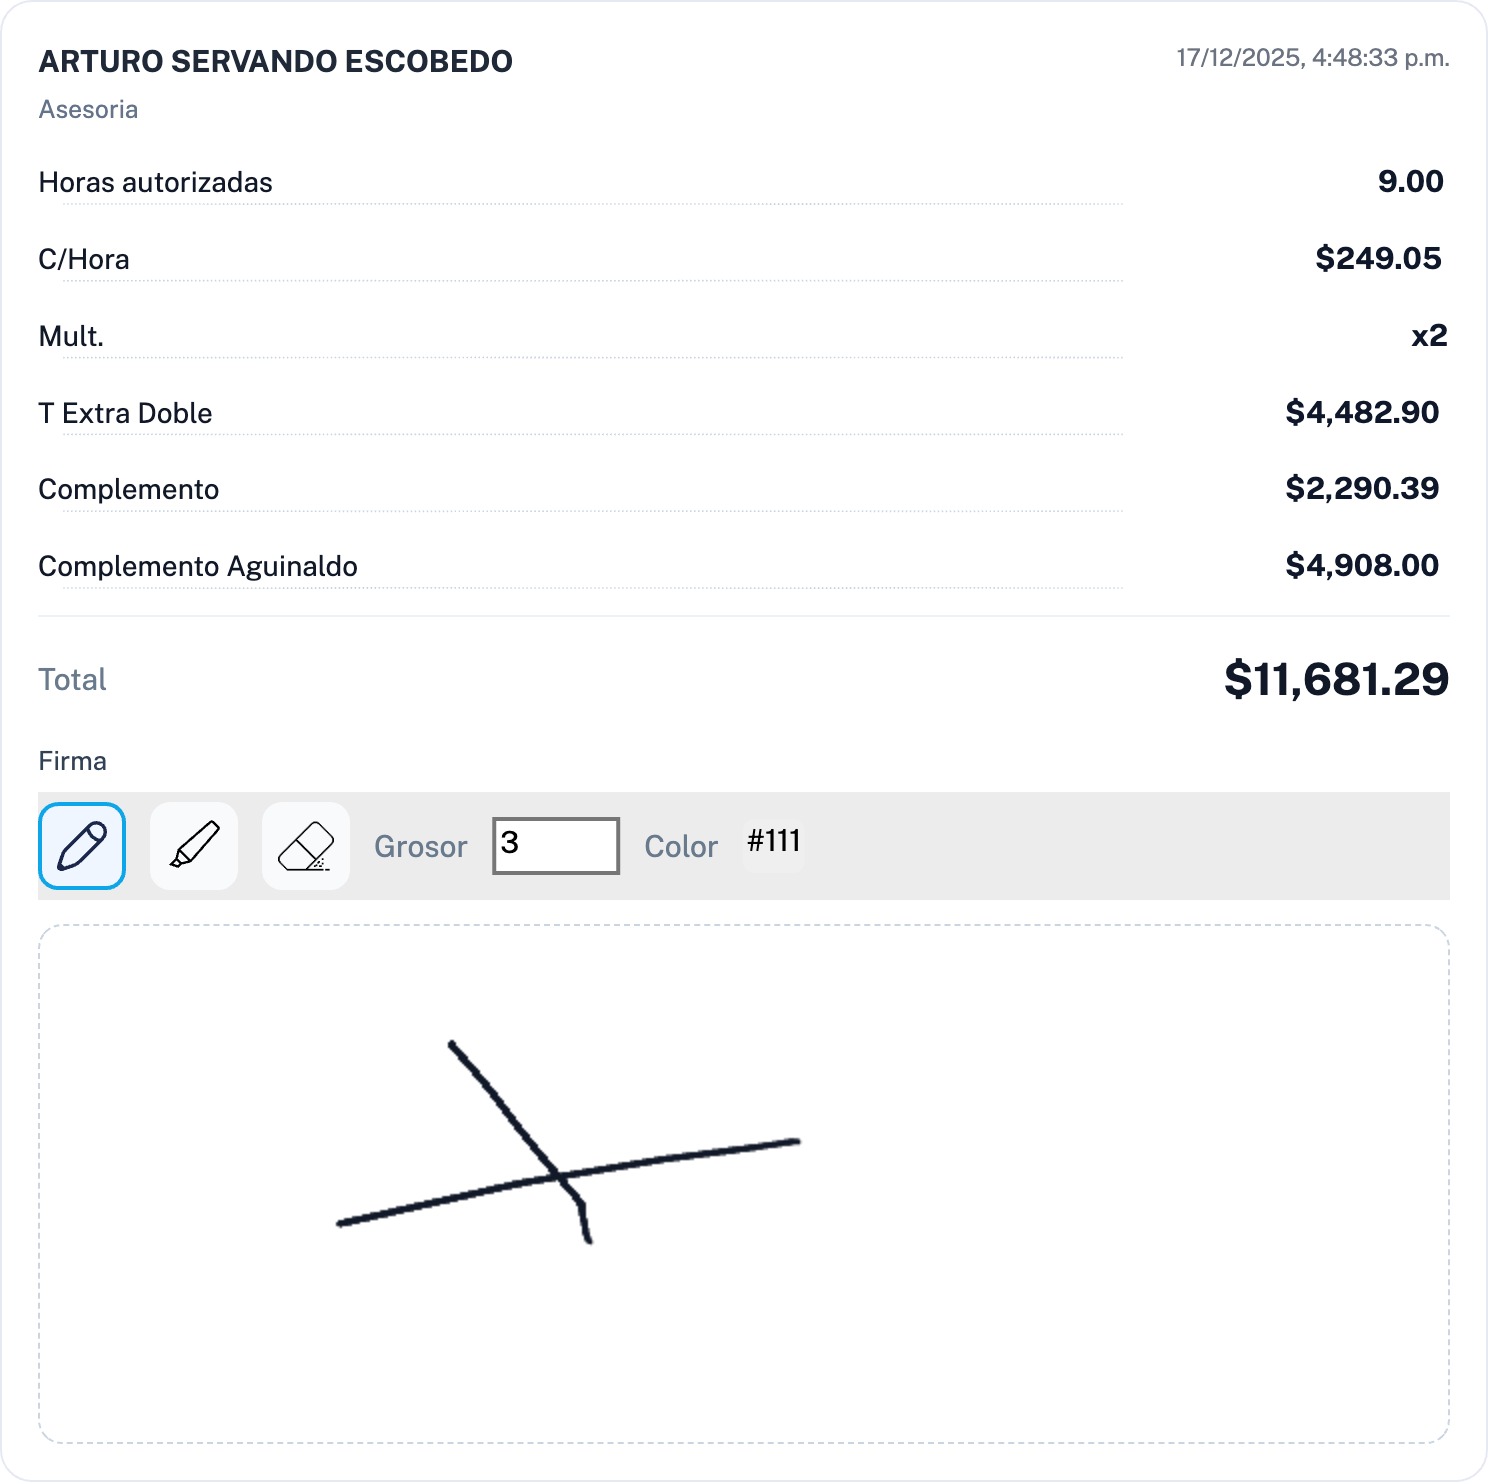Click the Complemento Aguinaldo label
Screen dimensions: 1488x1484
[x=198, y=567]
